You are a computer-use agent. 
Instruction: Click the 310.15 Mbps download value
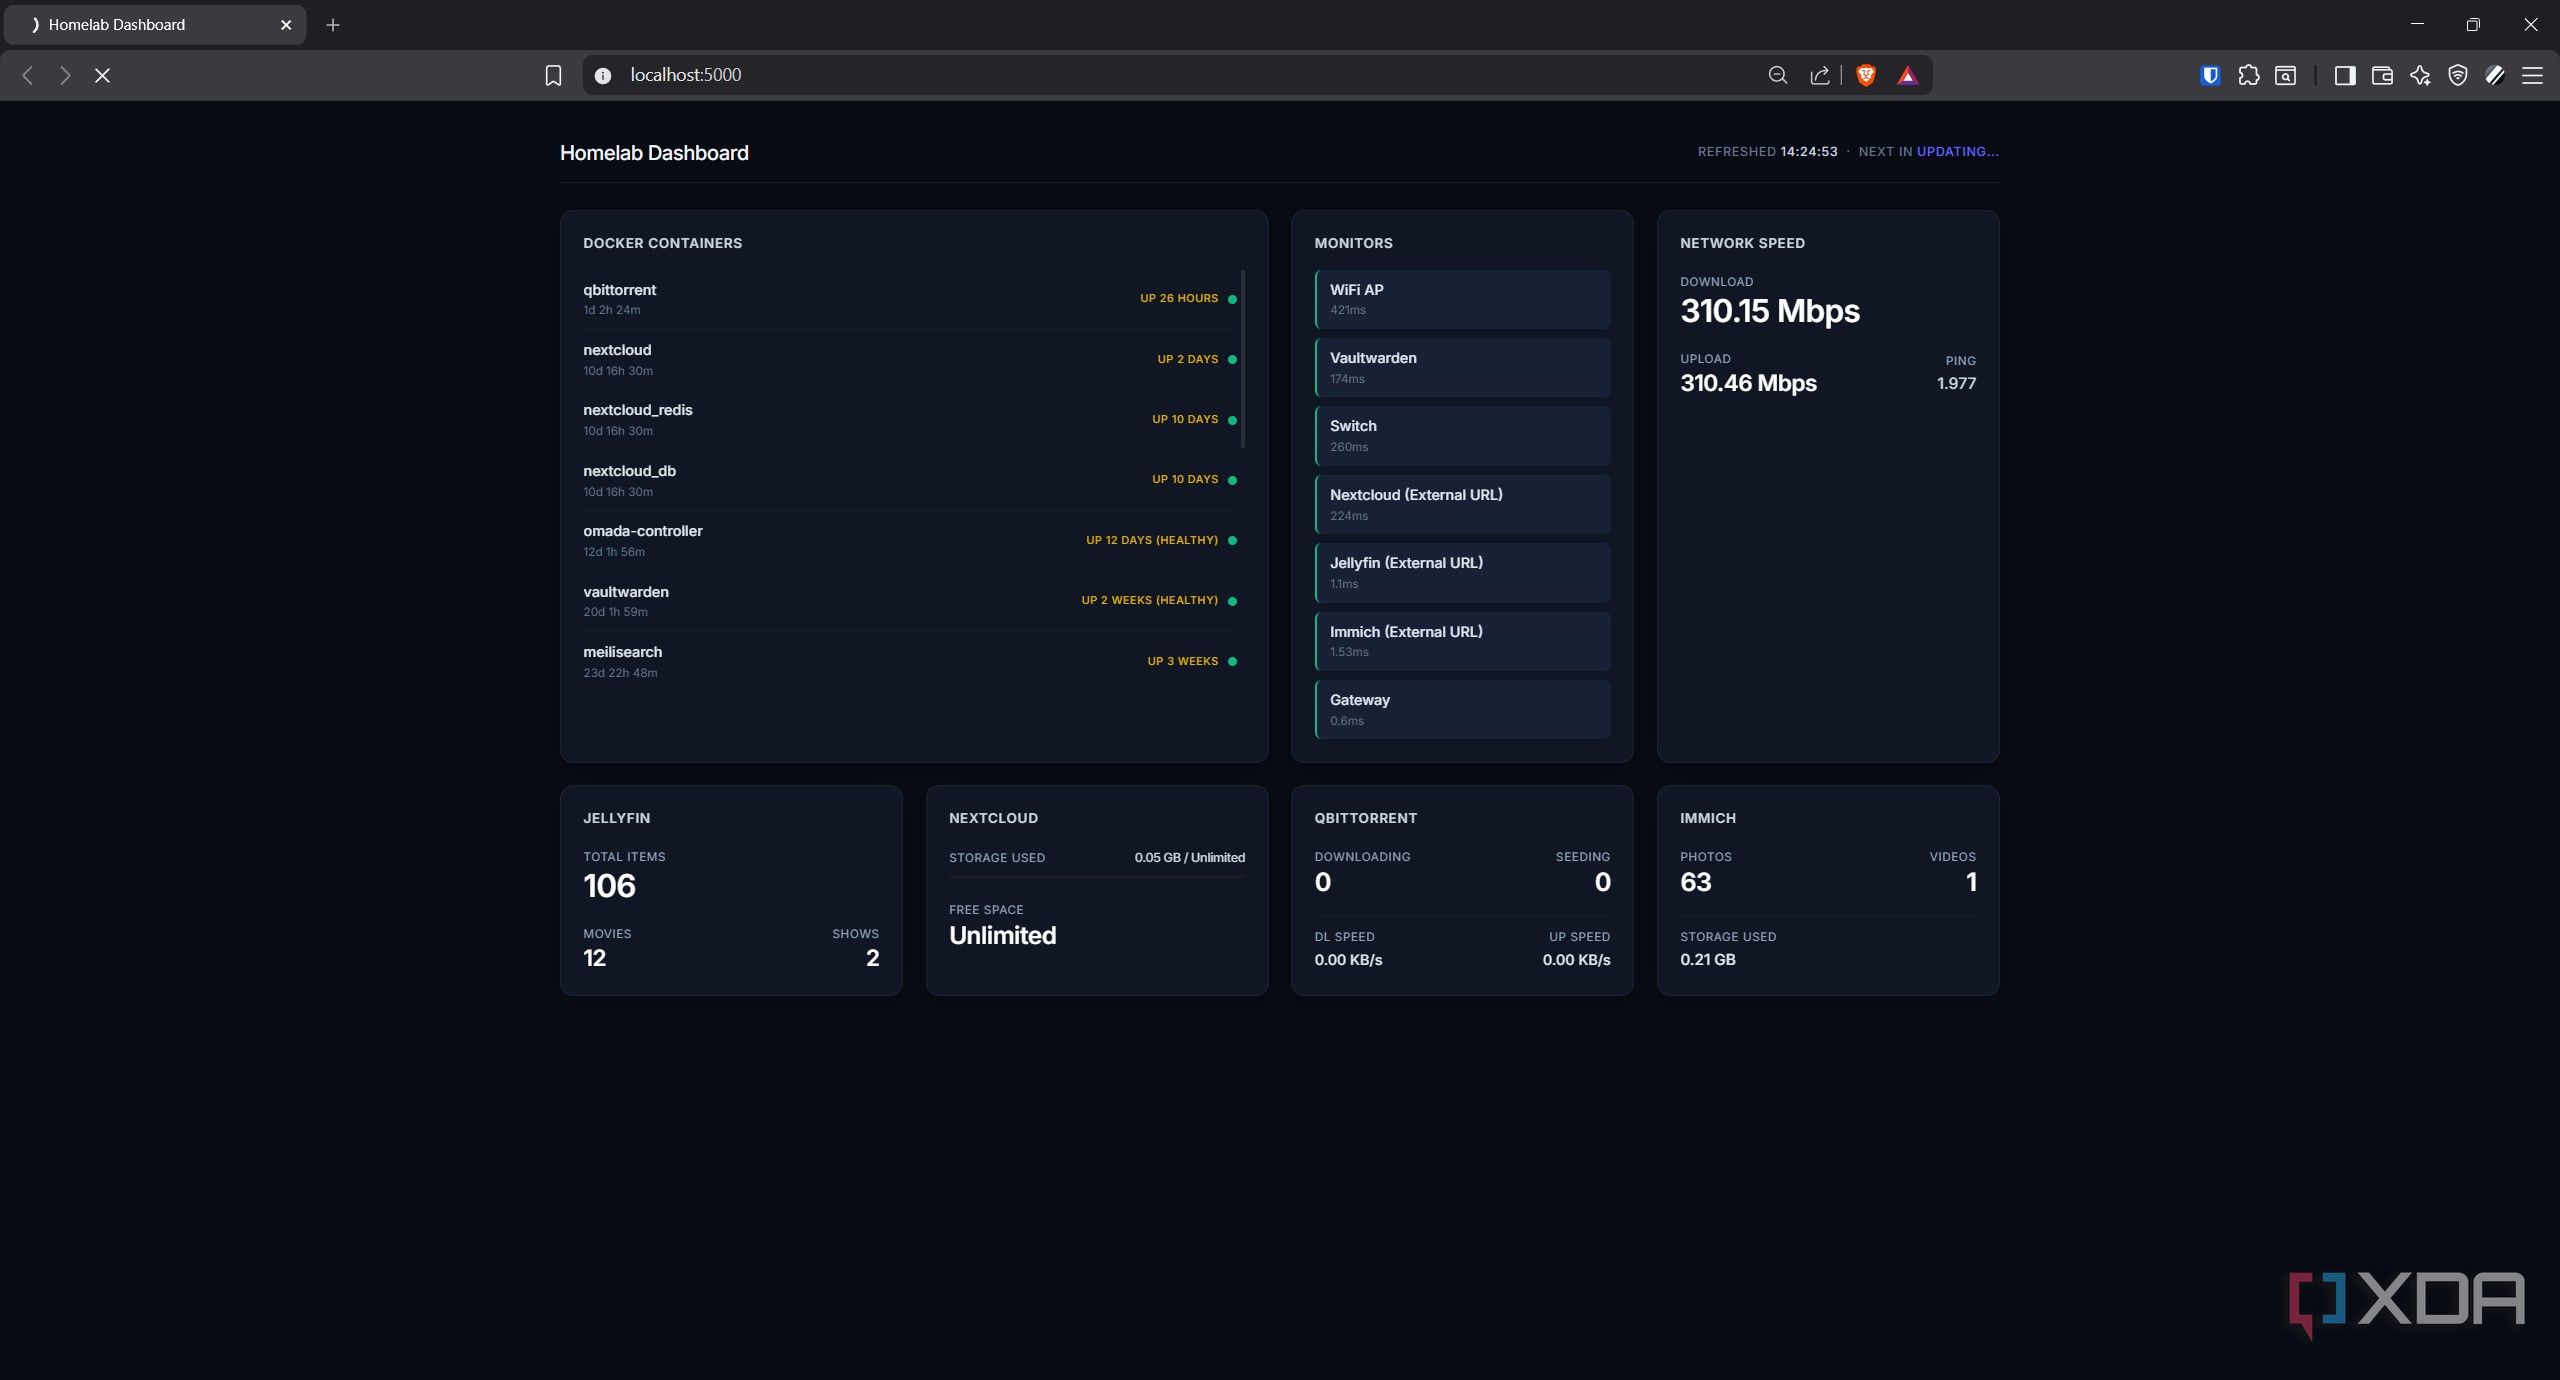pos(1769,312)
